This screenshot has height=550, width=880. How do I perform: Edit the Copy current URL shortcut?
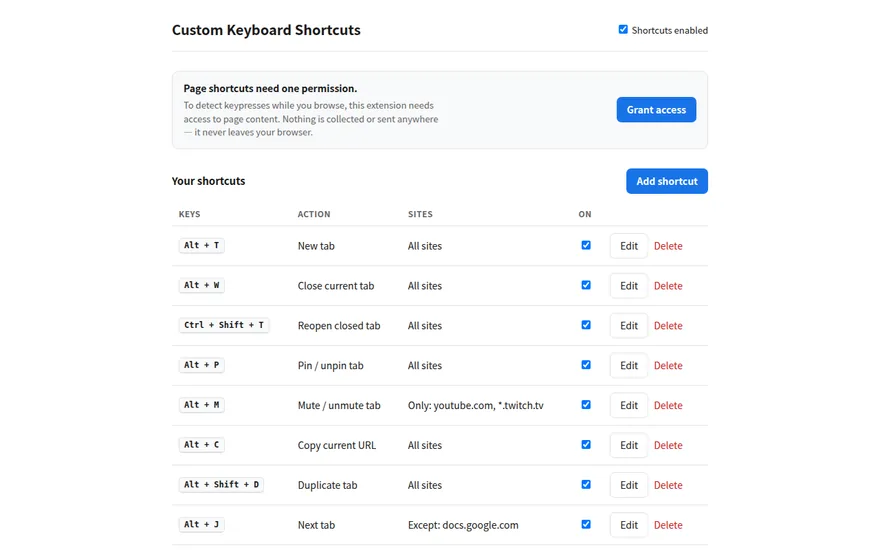(x=629, y=445)
